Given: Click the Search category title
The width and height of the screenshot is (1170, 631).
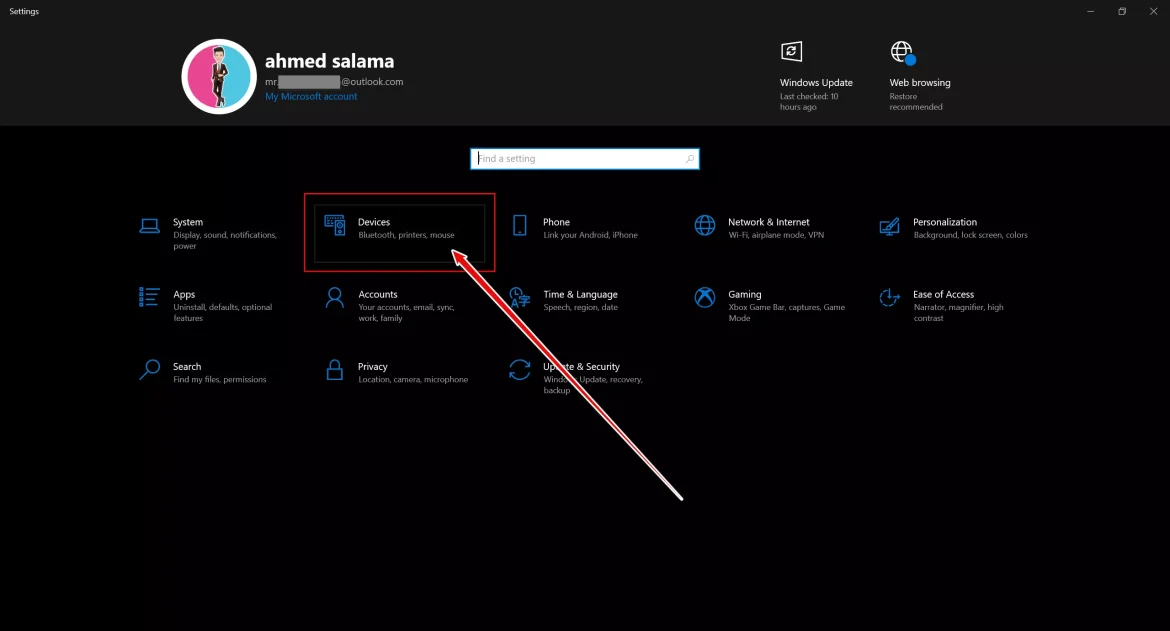Looking at the screenshot, I should pos(187,367).
